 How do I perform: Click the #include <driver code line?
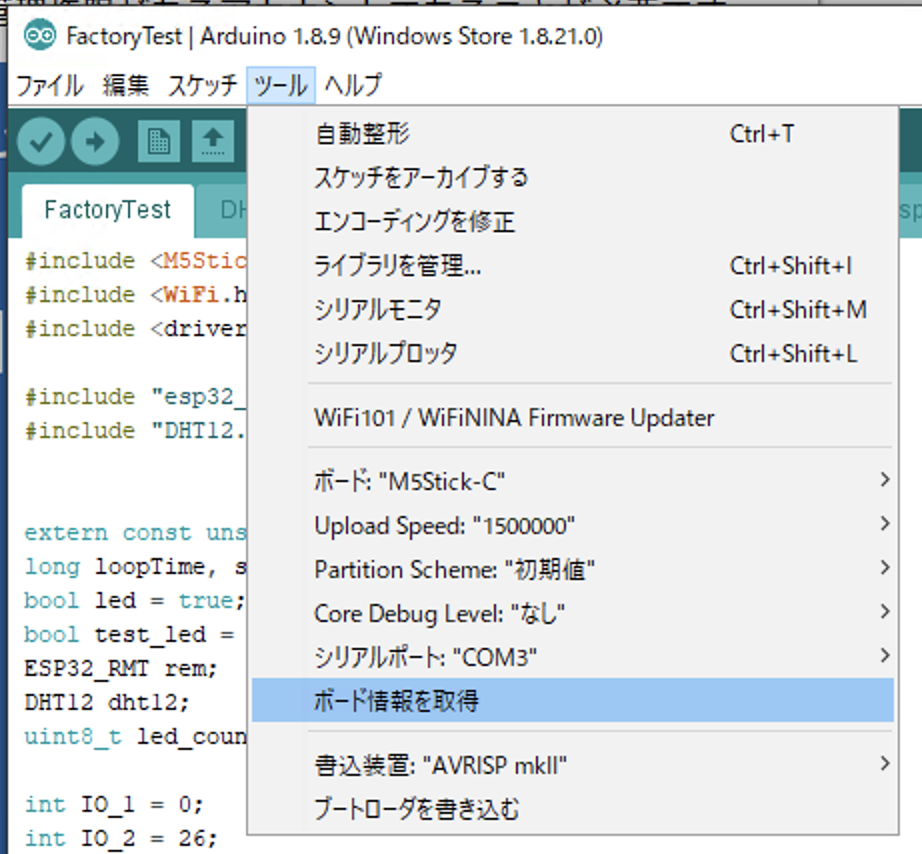(x=135, y=329)
